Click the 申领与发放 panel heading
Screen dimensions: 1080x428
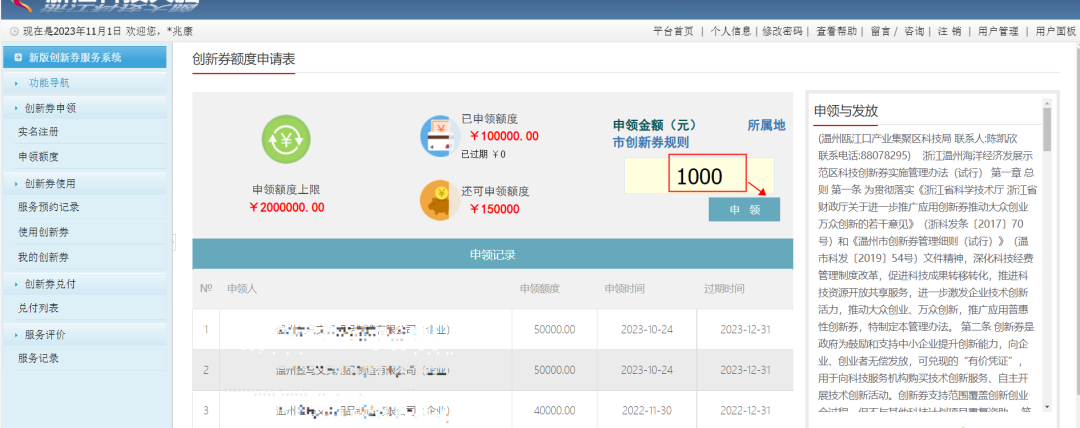(x=846, y=112)
